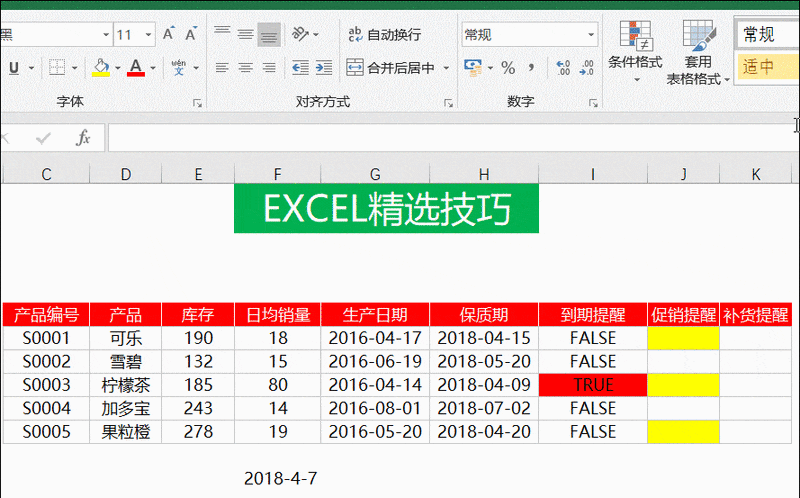Open the underline style dropdown arrow
800x498 pixels.
[x=31, y=67]
